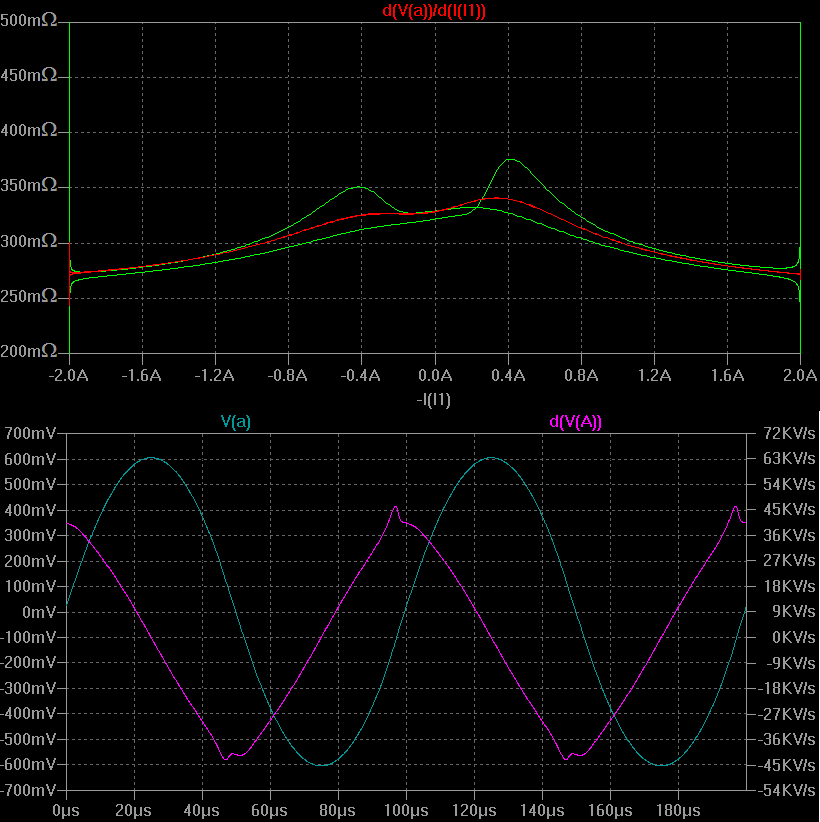Click the 72KV/s right axis value
This screenshot has height=822, width=820.
click(x=789, y=434)
